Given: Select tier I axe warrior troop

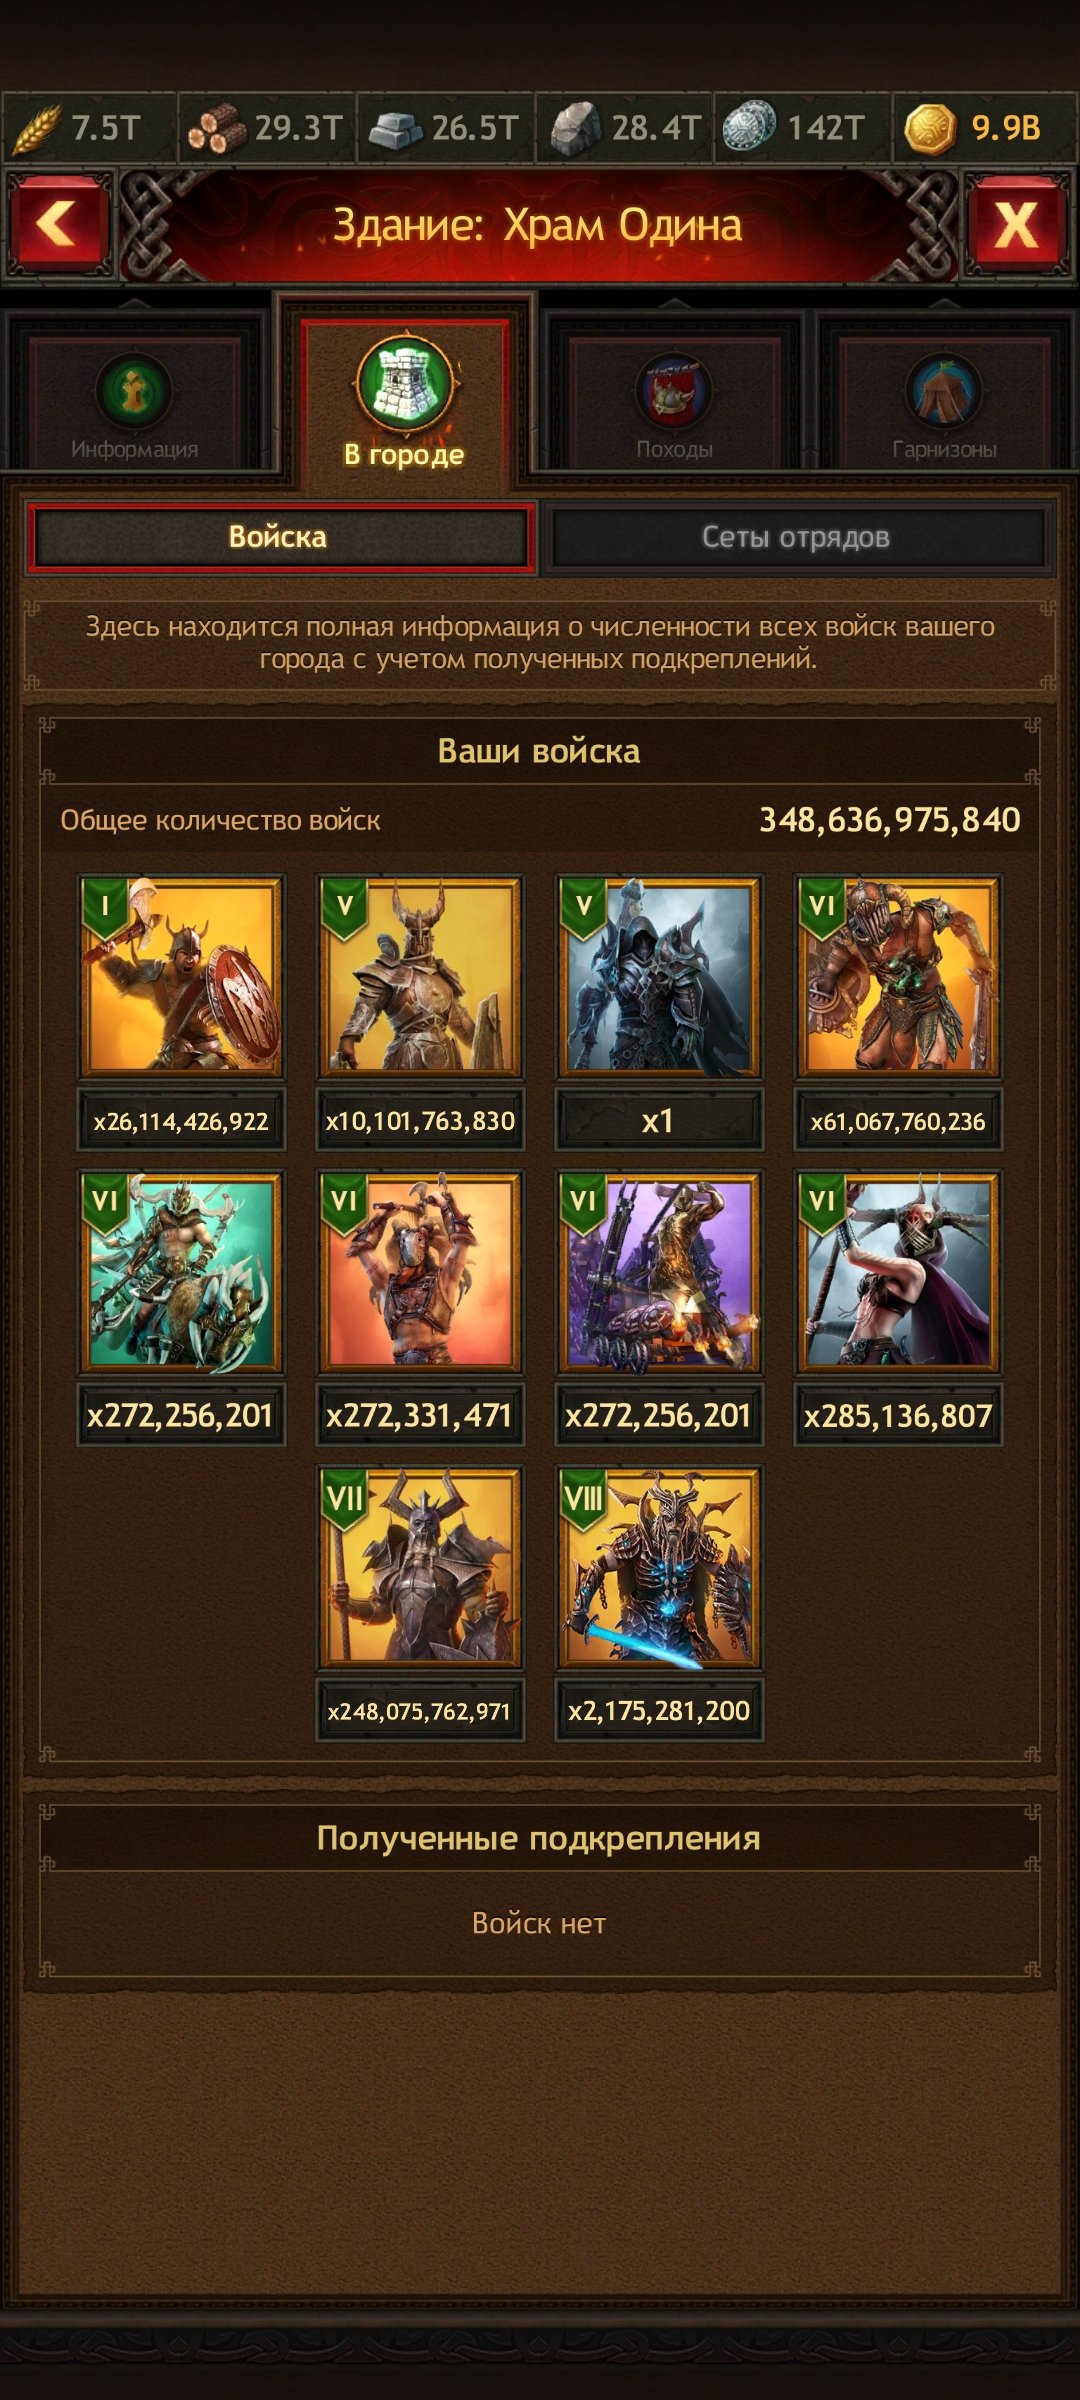Looking at the screenshot, I should 181,976.
